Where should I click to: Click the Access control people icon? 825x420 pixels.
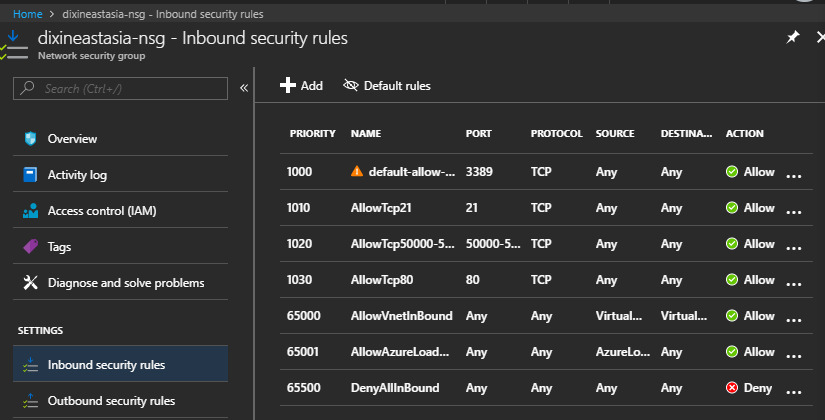31,211
